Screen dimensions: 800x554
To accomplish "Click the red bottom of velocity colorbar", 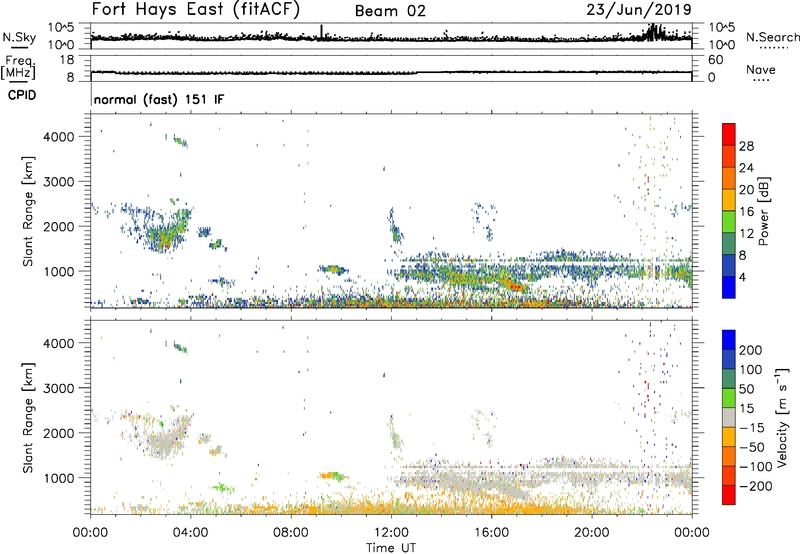I will point(729,495).
